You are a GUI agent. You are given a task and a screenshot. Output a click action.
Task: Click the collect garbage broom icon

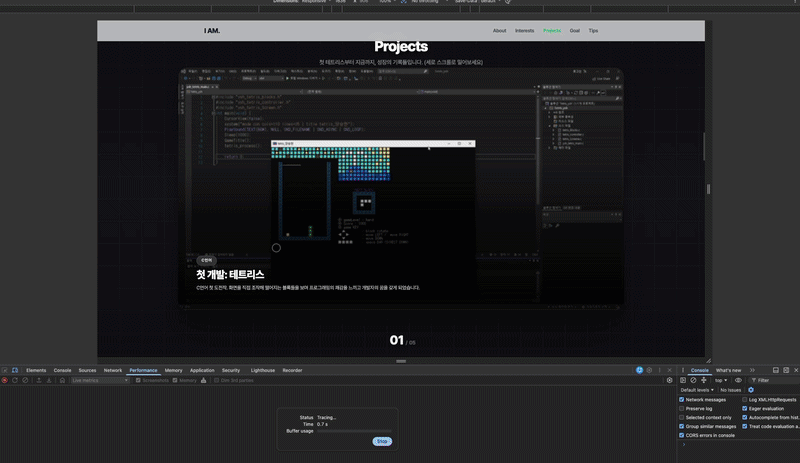coord(204,380)
